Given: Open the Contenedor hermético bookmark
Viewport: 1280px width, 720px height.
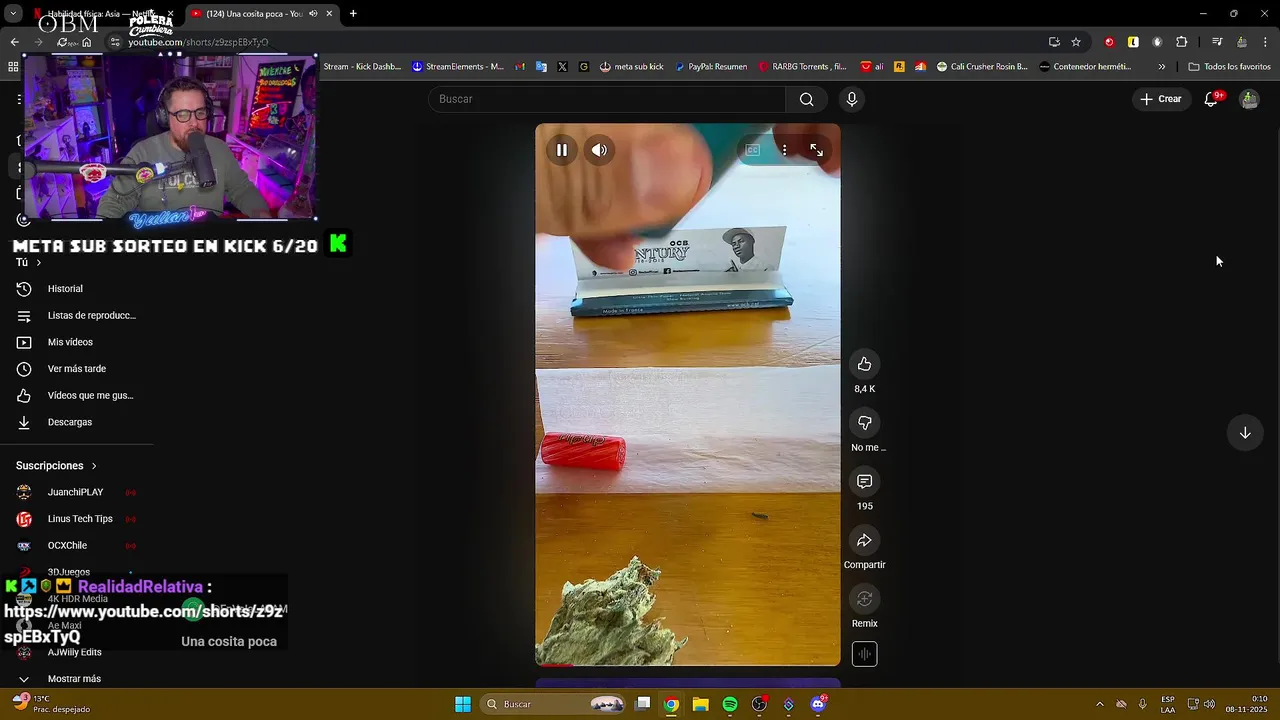Looking at the screenshot, I should (1086, 67).
